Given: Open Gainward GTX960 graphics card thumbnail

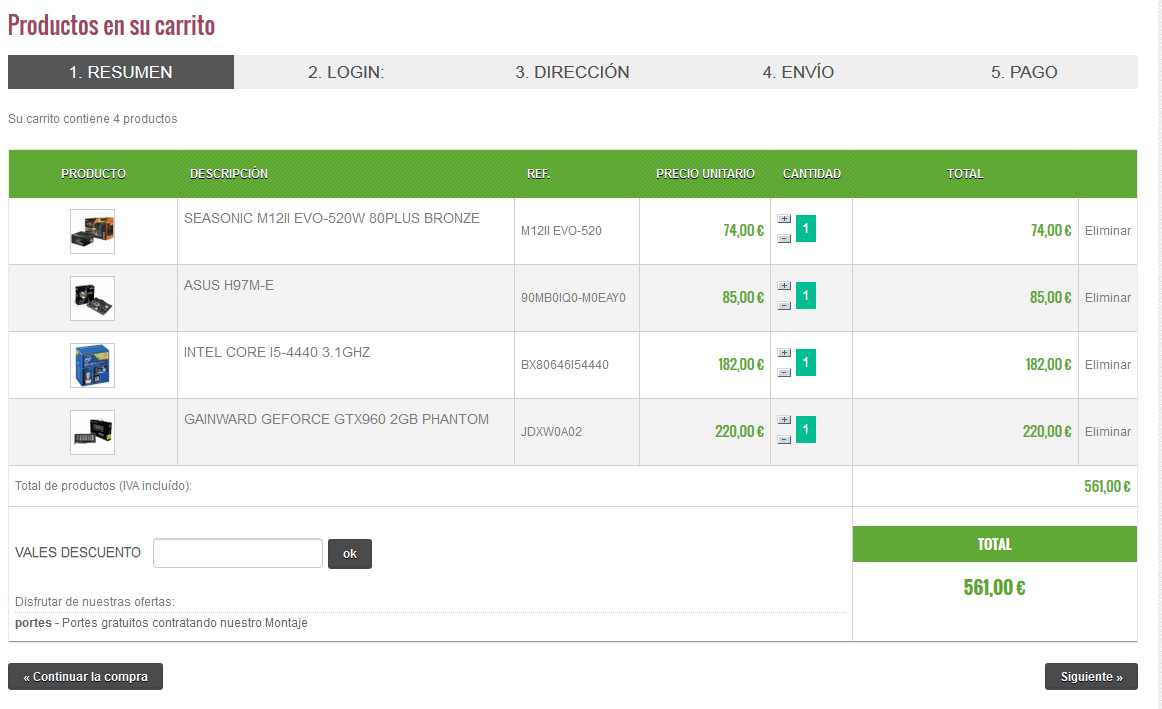Looking at the screenshot, I should [93, 432].
